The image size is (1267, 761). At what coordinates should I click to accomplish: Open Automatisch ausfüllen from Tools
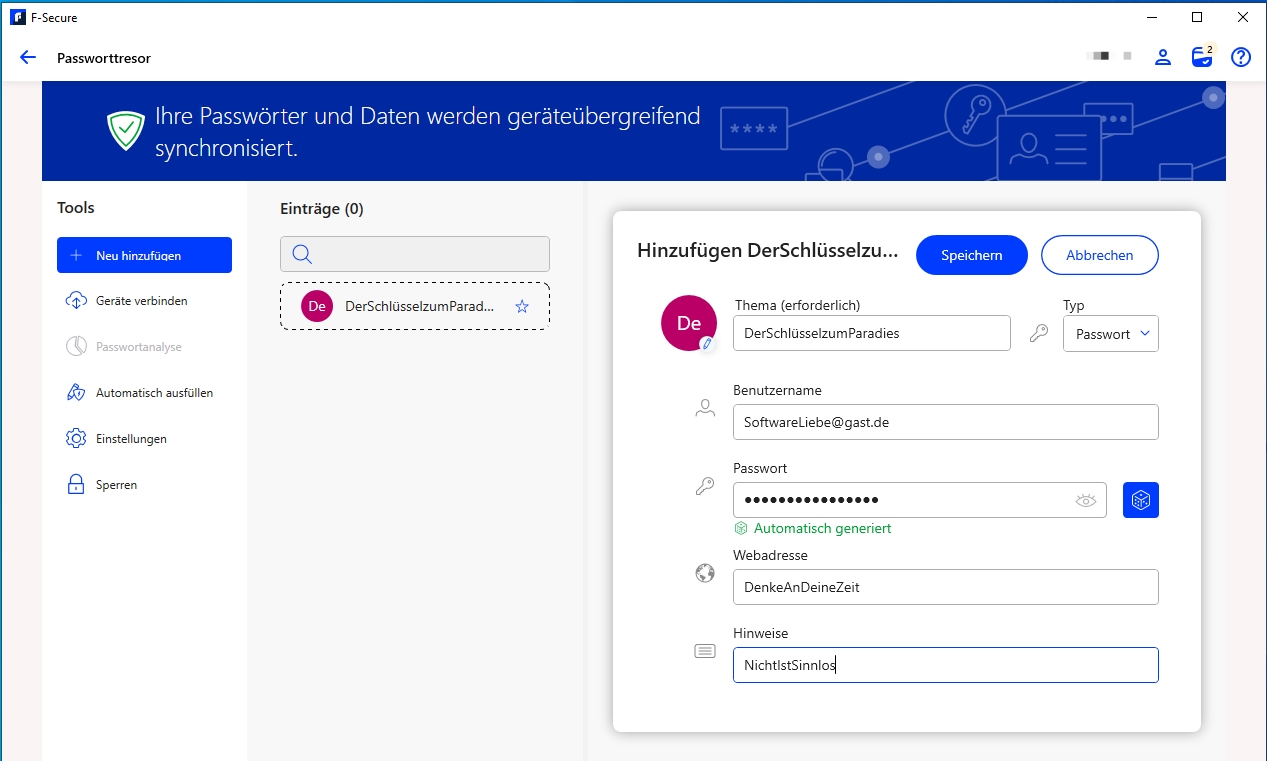pyautogui.click(x=154, y=393)
